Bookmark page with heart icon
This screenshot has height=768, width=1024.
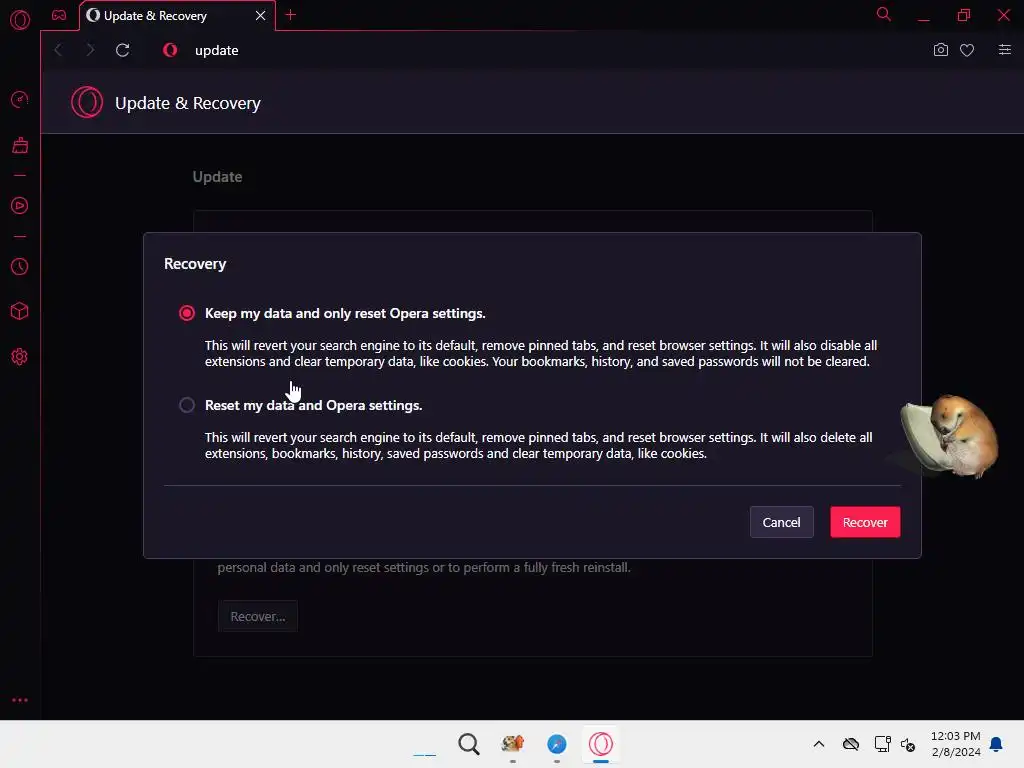pyautogui.click(x=967, y=50)
